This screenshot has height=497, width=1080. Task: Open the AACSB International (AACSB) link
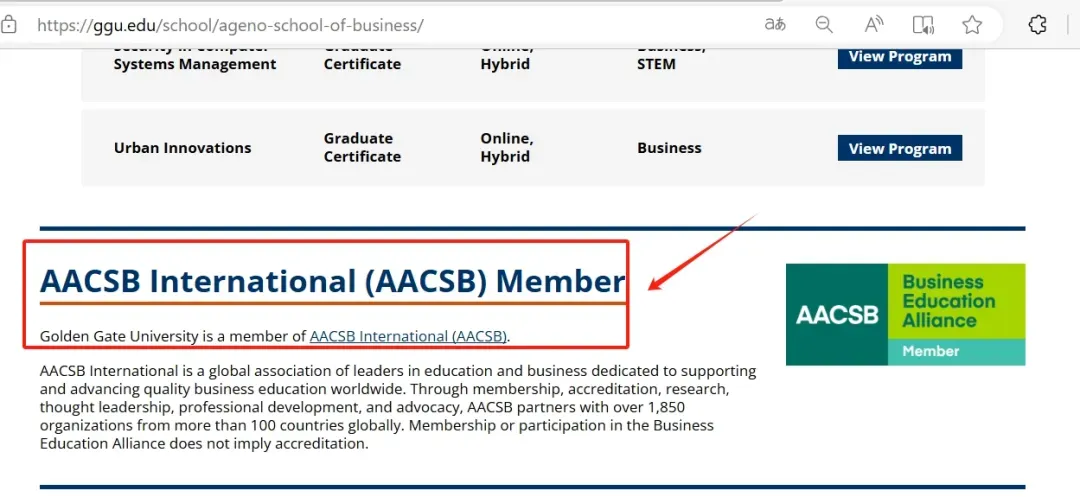[408, 336]
